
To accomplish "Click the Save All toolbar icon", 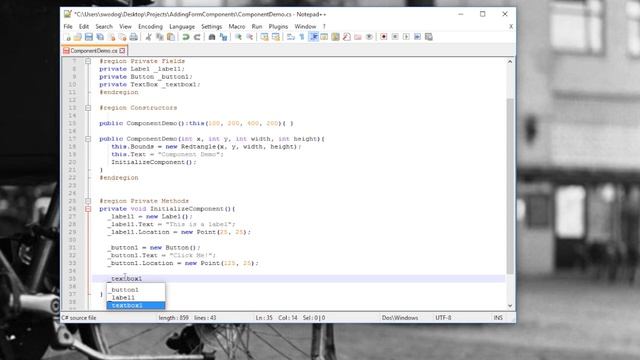I will [100, 37].
